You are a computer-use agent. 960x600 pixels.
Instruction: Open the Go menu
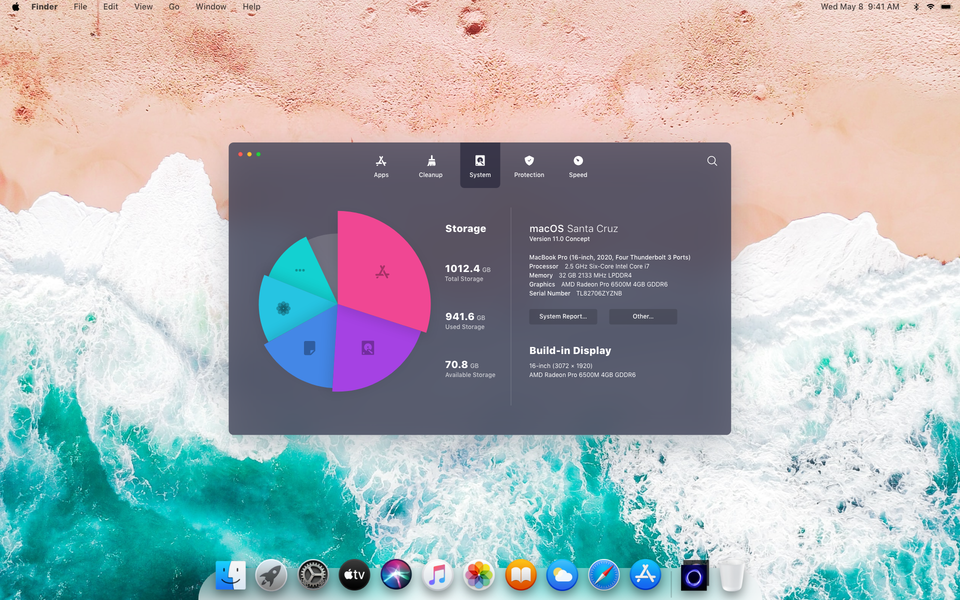click(x=174, y=7)
